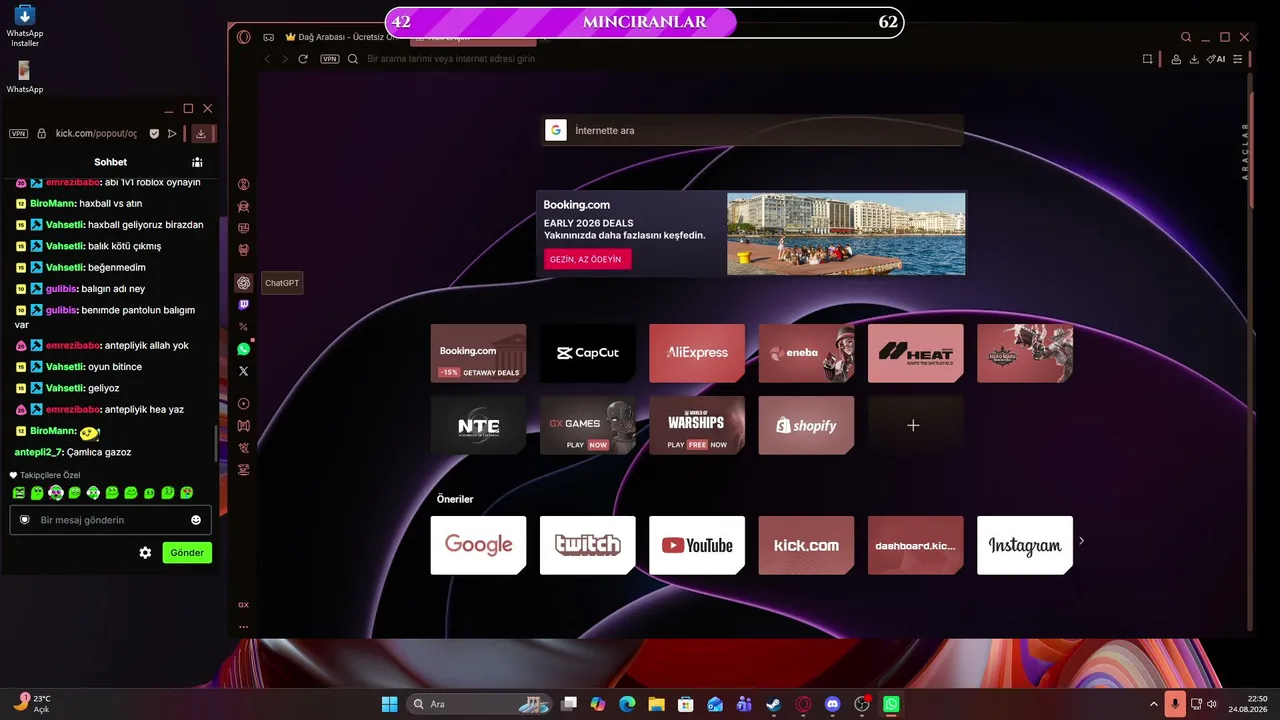Open WhatsApp in the Opera sidebar

[243, 349]
